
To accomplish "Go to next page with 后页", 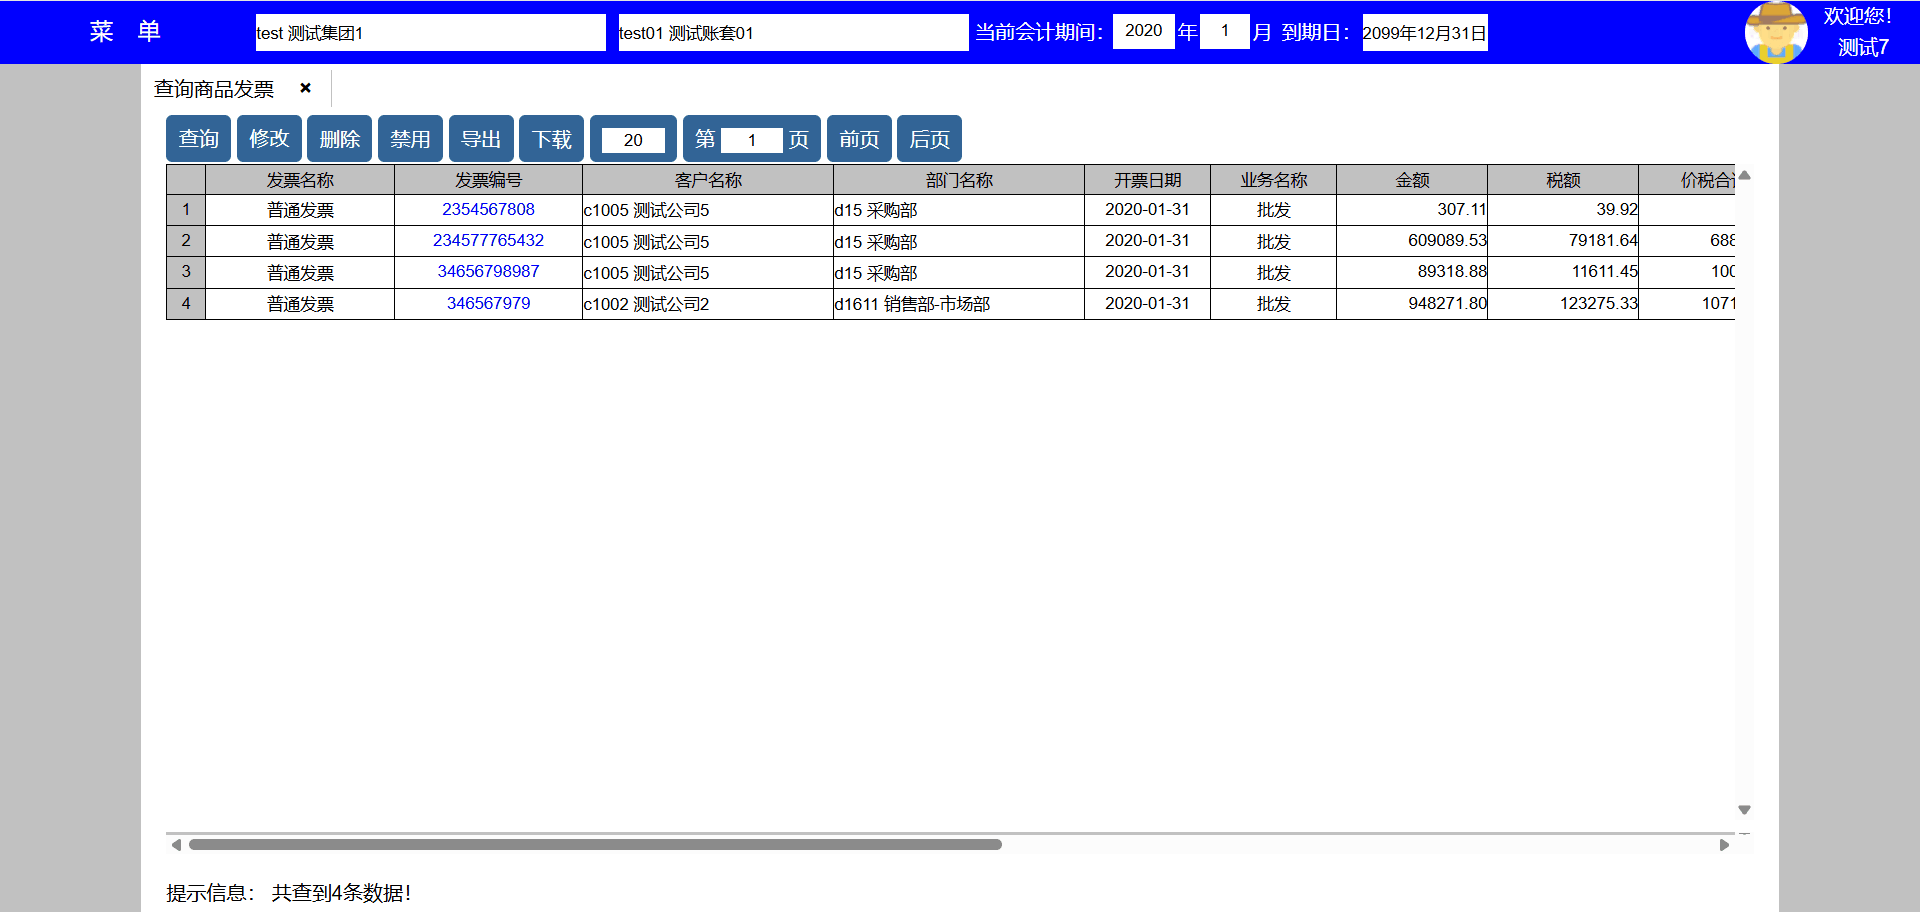I will click(929, 139).
